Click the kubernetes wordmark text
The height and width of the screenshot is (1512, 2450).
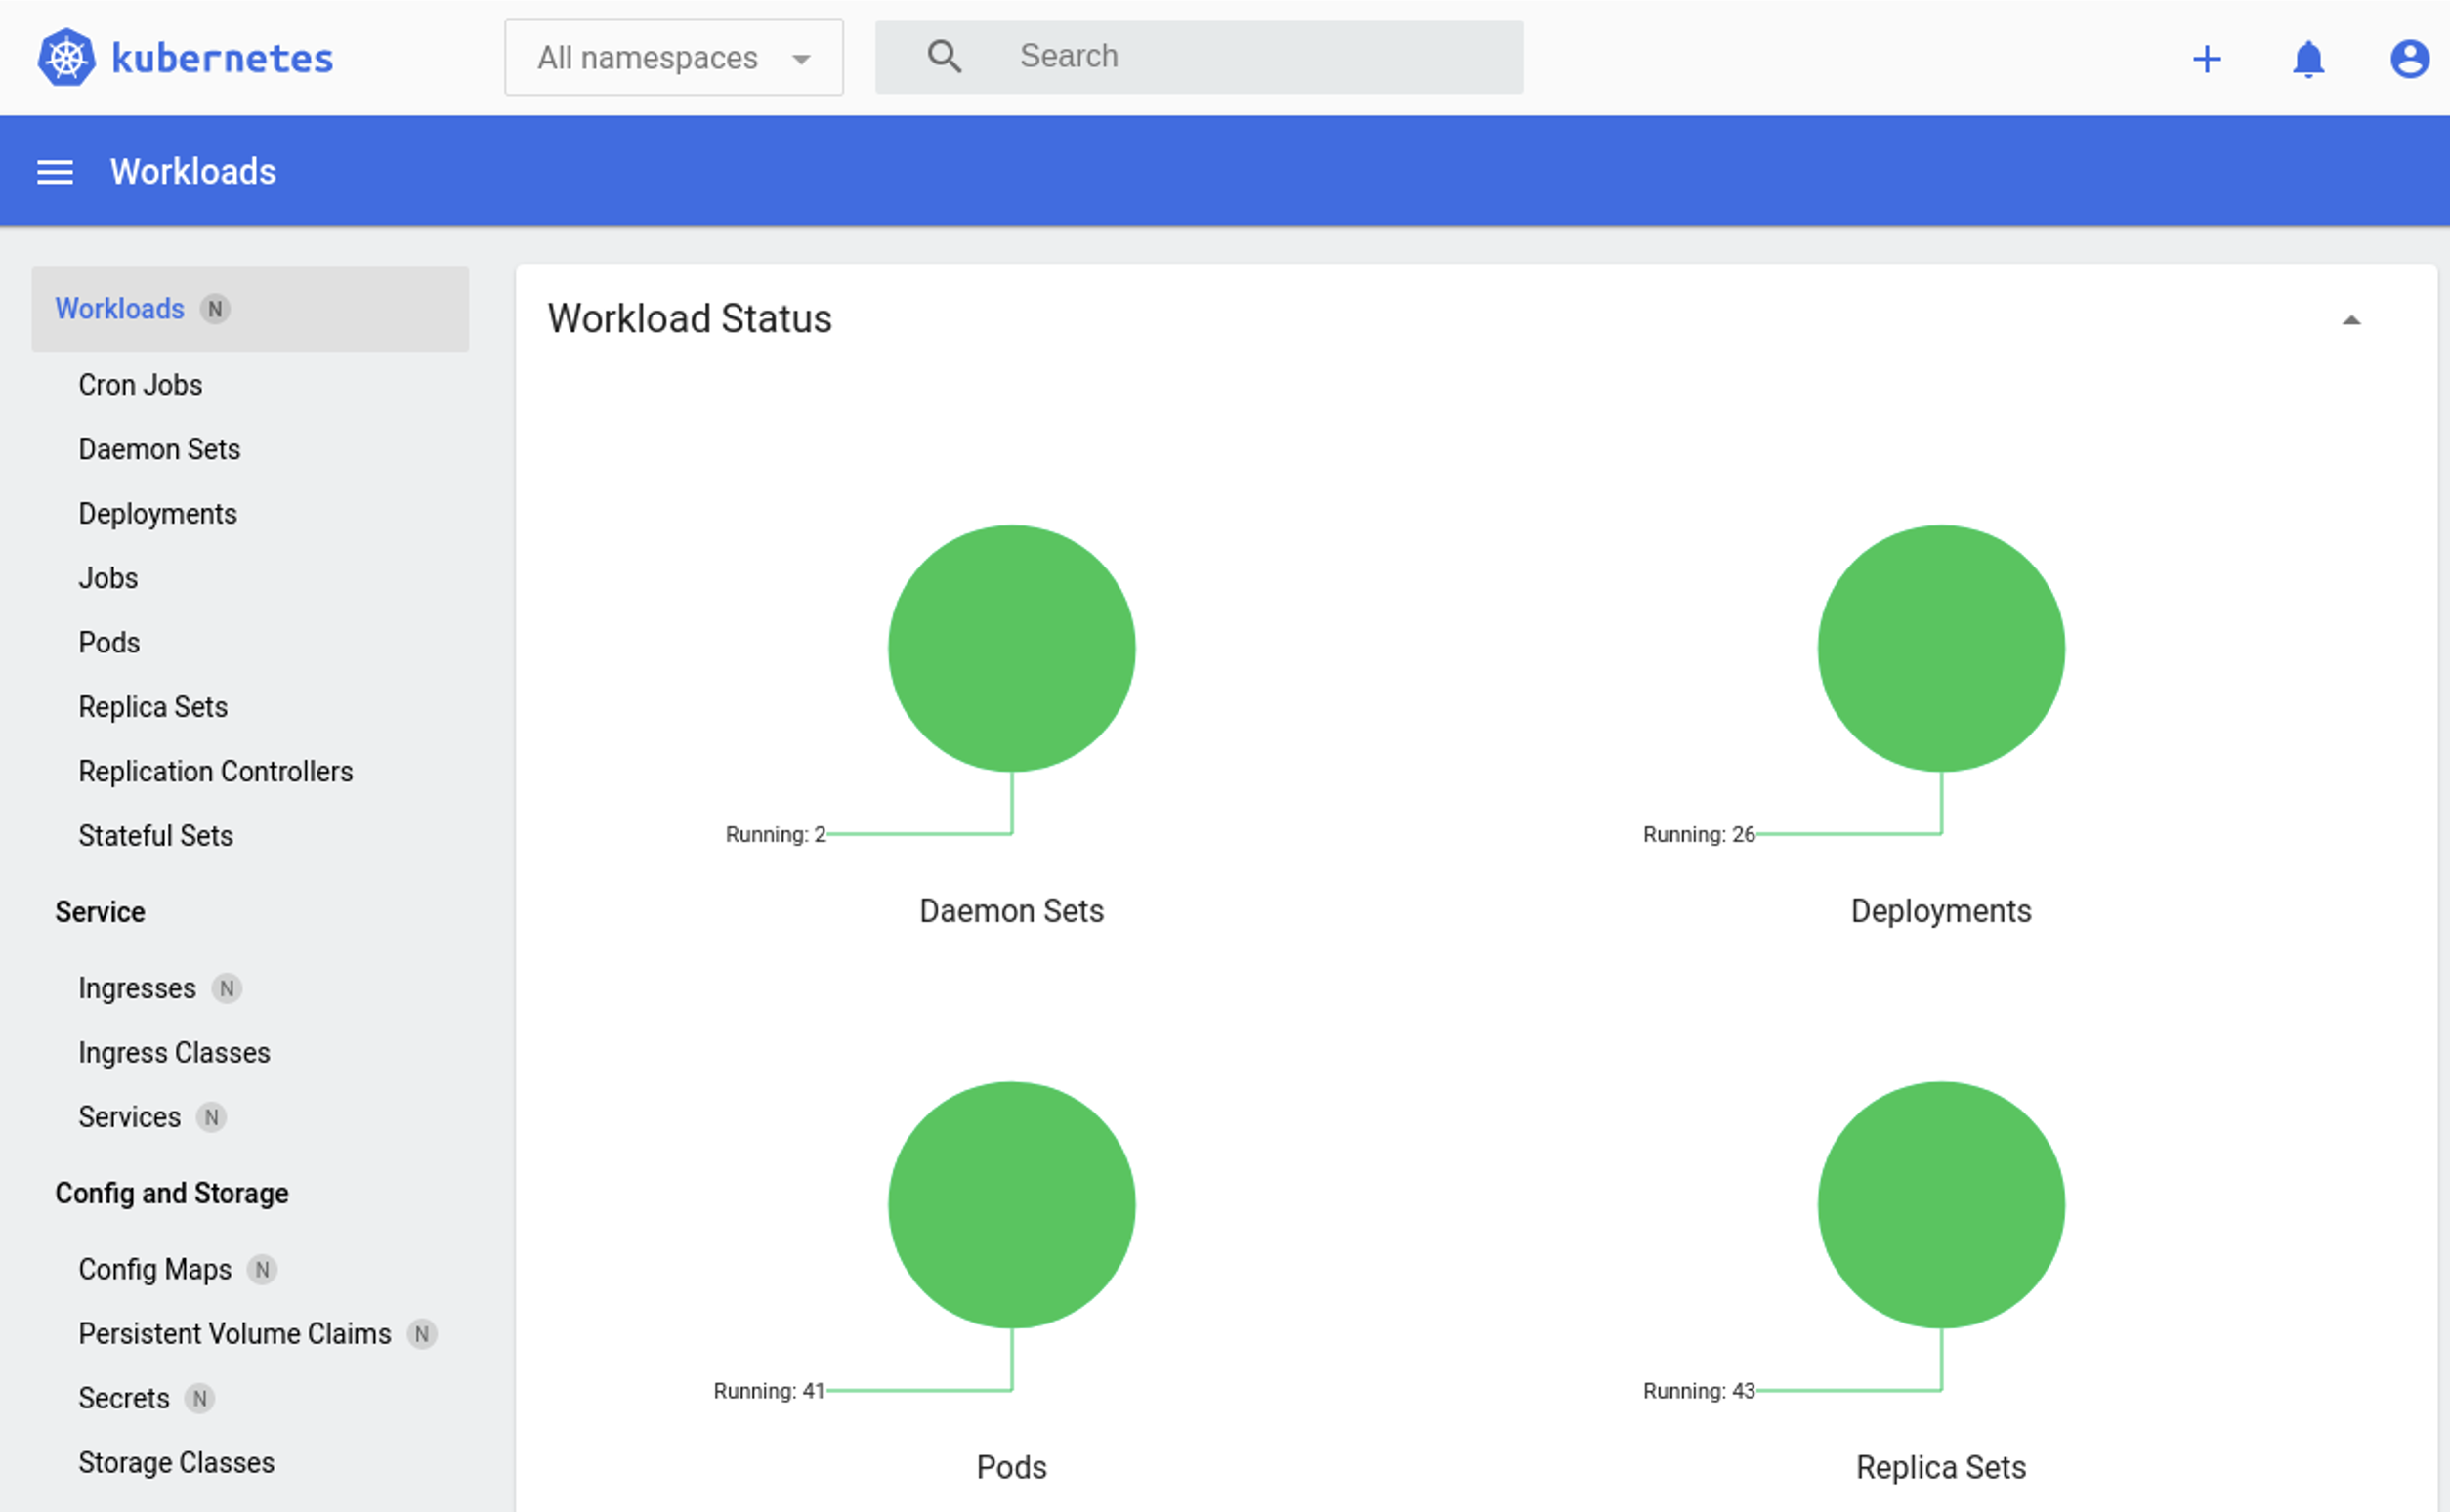(x=222, y=58)
